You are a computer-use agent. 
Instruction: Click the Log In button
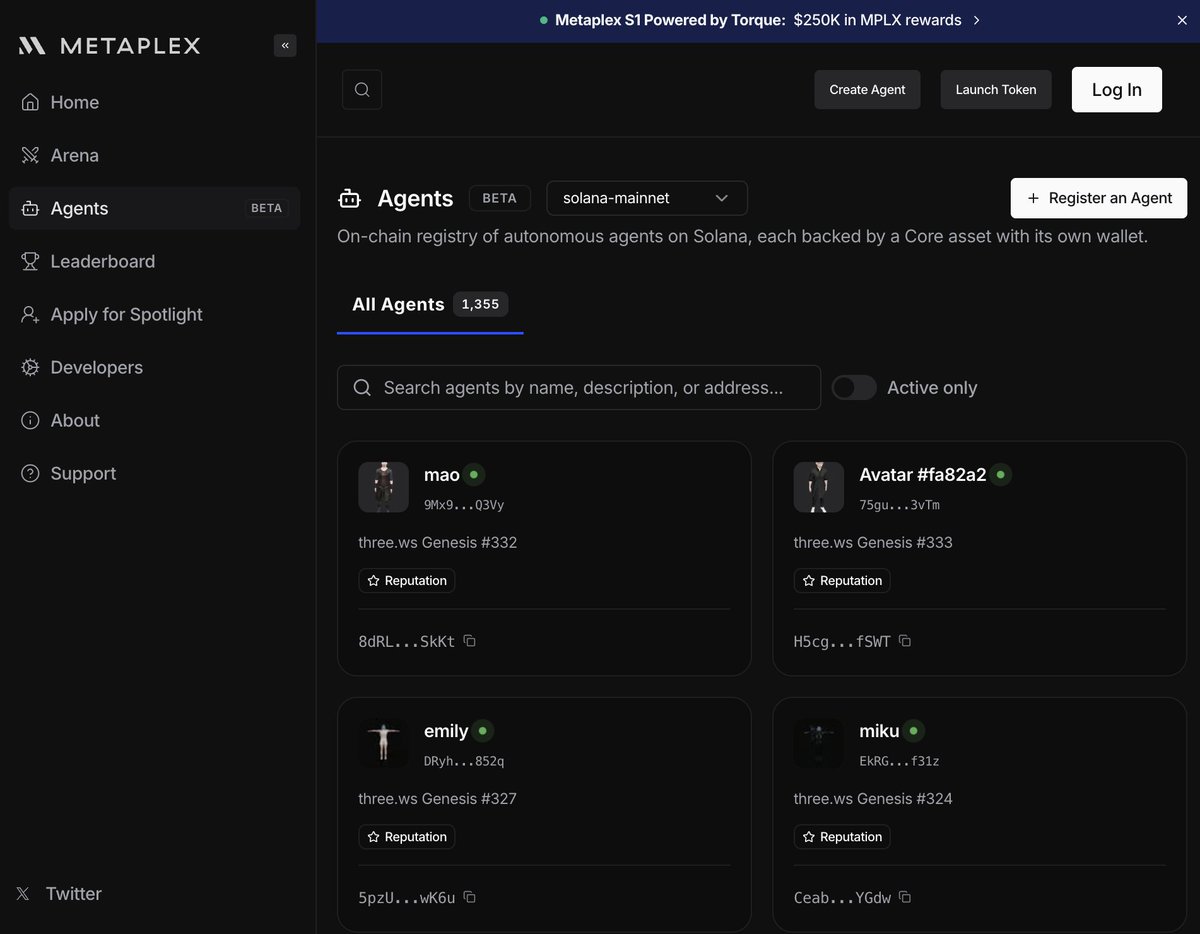tap(1117, 89)
